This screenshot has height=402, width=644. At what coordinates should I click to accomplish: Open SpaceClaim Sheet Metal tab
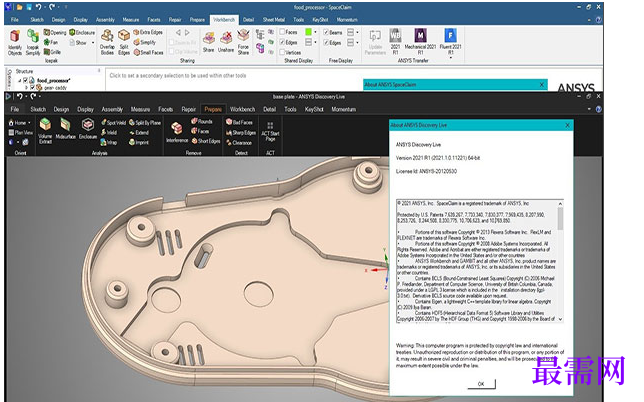[274, 19]
